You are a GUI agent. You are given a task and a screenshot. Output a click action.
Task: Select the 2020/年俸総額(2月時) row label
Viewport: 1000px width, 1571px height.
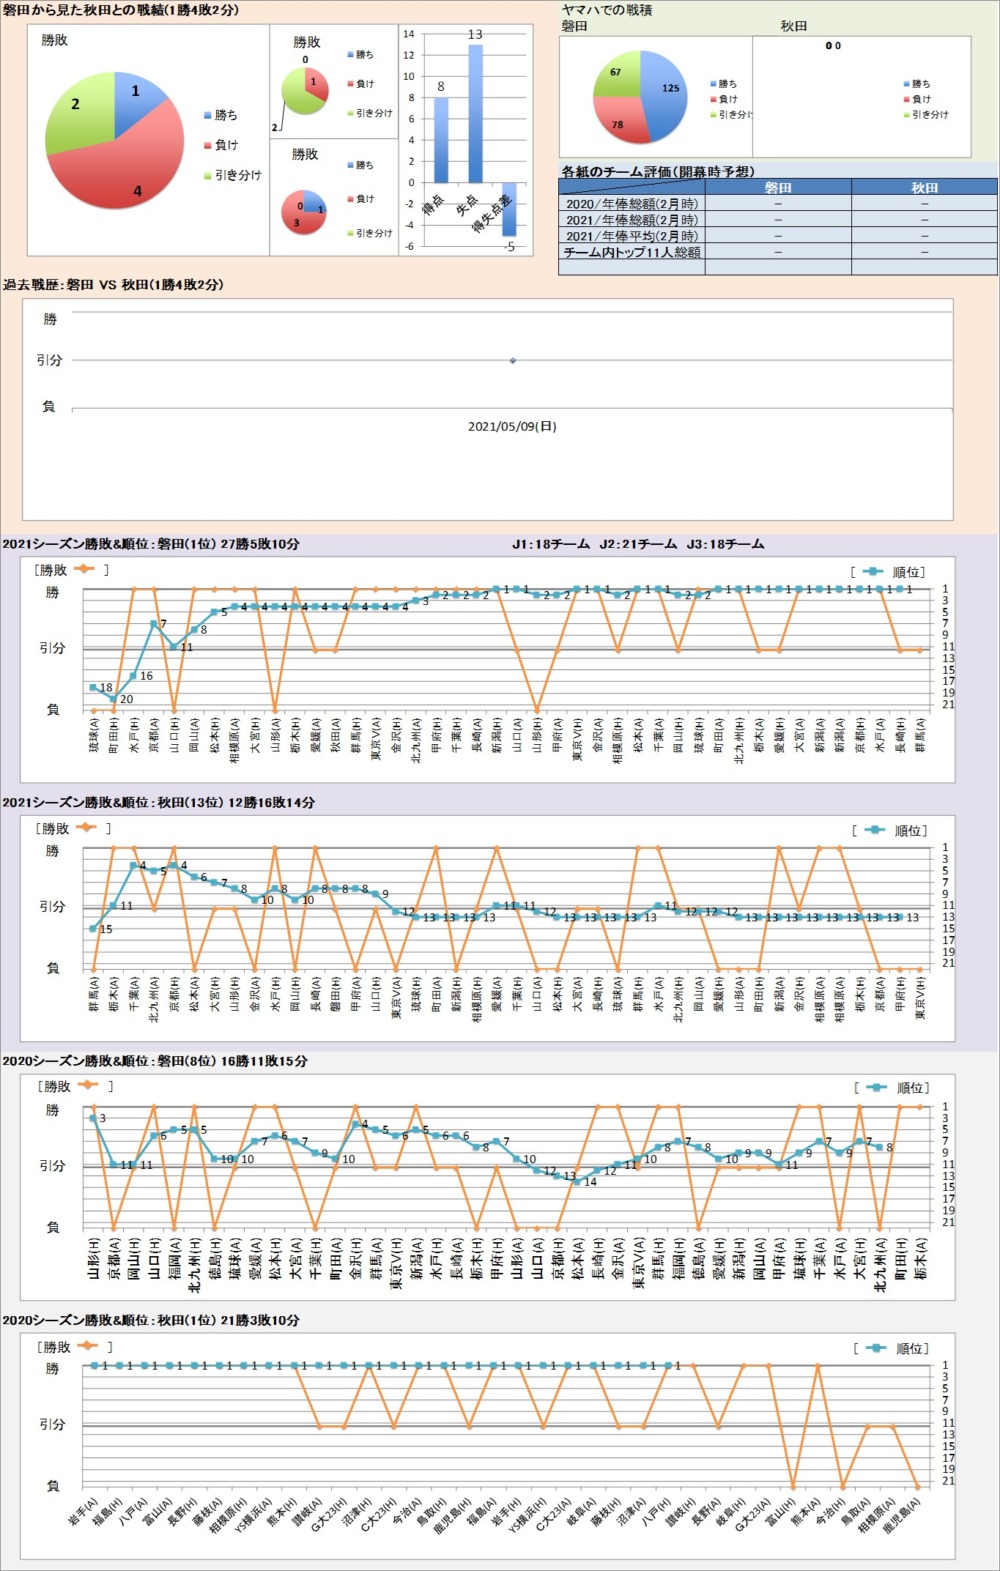coord(631,204)
